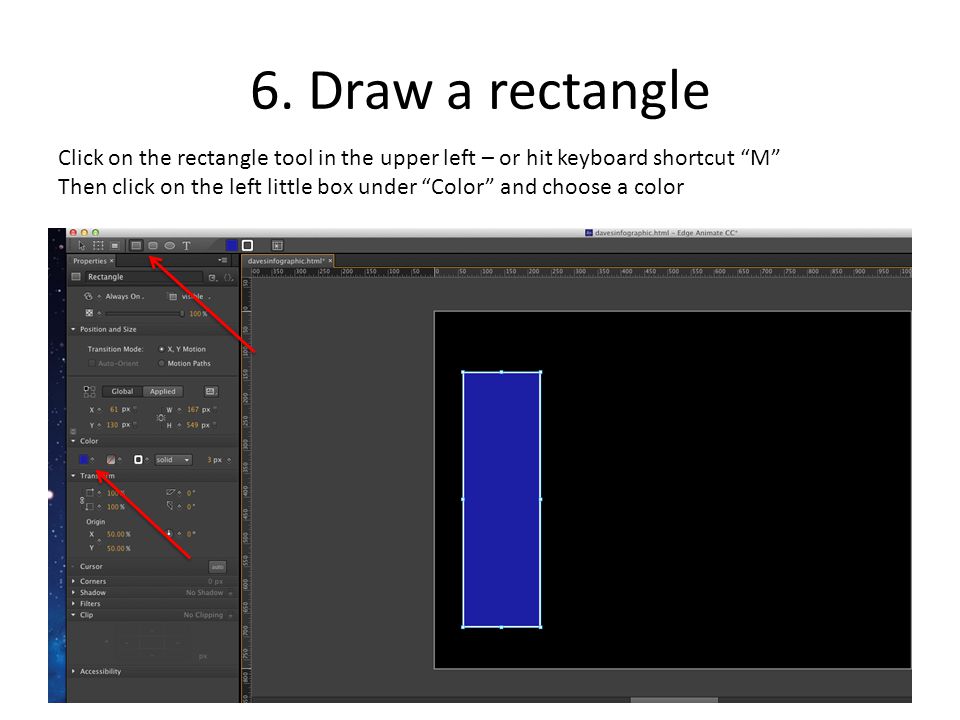Open the overflow visible dropdown
960x720 pixels.
tap(196, 296)
